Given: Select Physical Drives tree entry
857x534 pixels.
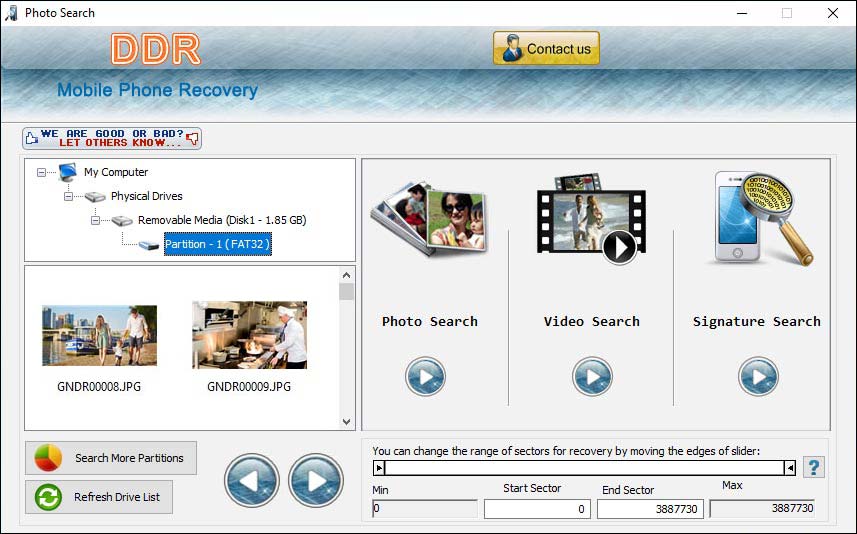Looking at the screenshot, I should (x=146, y=196).
